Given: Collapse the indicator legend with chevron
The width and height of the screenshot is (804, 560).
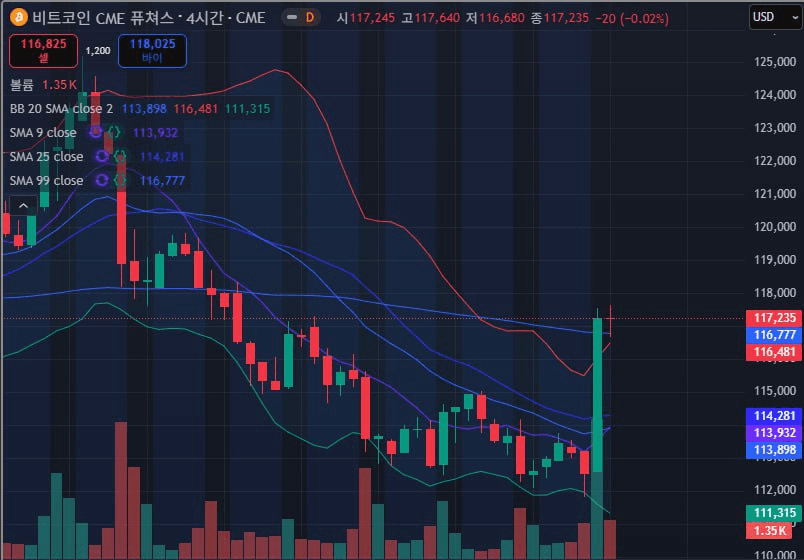Looking at the screenshot, I should [x=23, y=206].
